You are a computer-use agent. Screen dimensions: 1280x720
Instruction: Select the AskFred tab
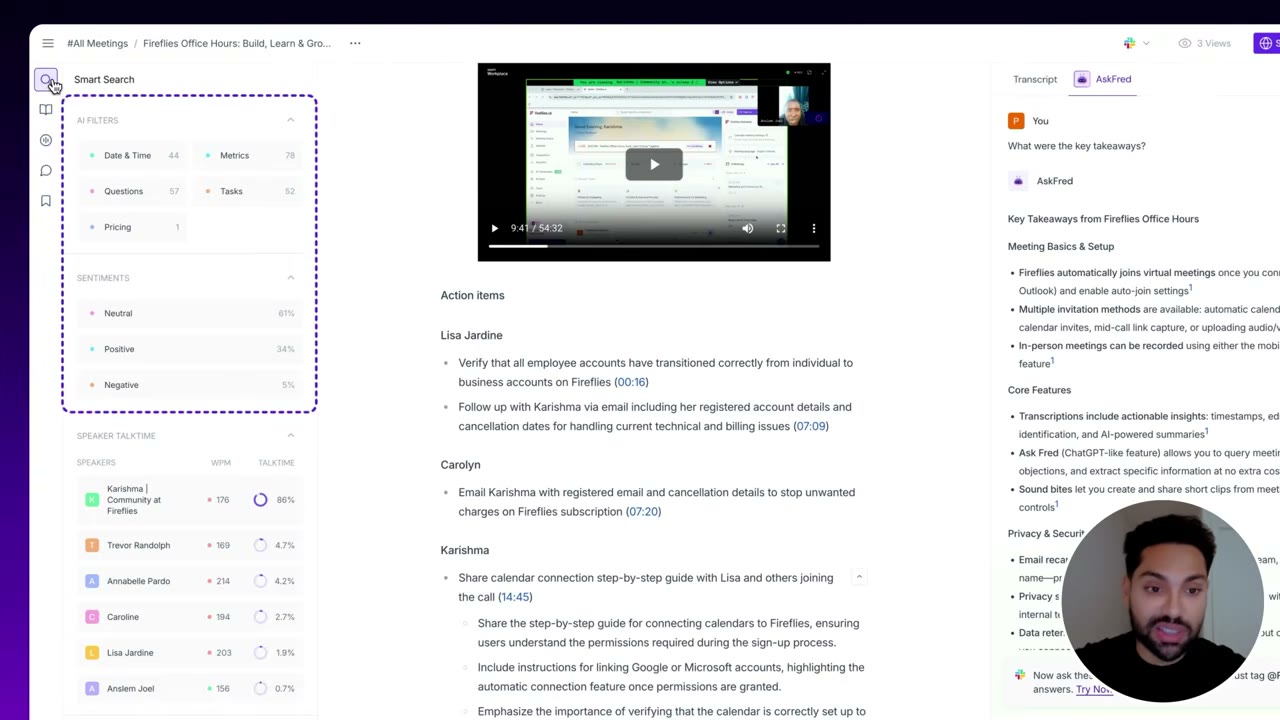[x=1104, y=79]
